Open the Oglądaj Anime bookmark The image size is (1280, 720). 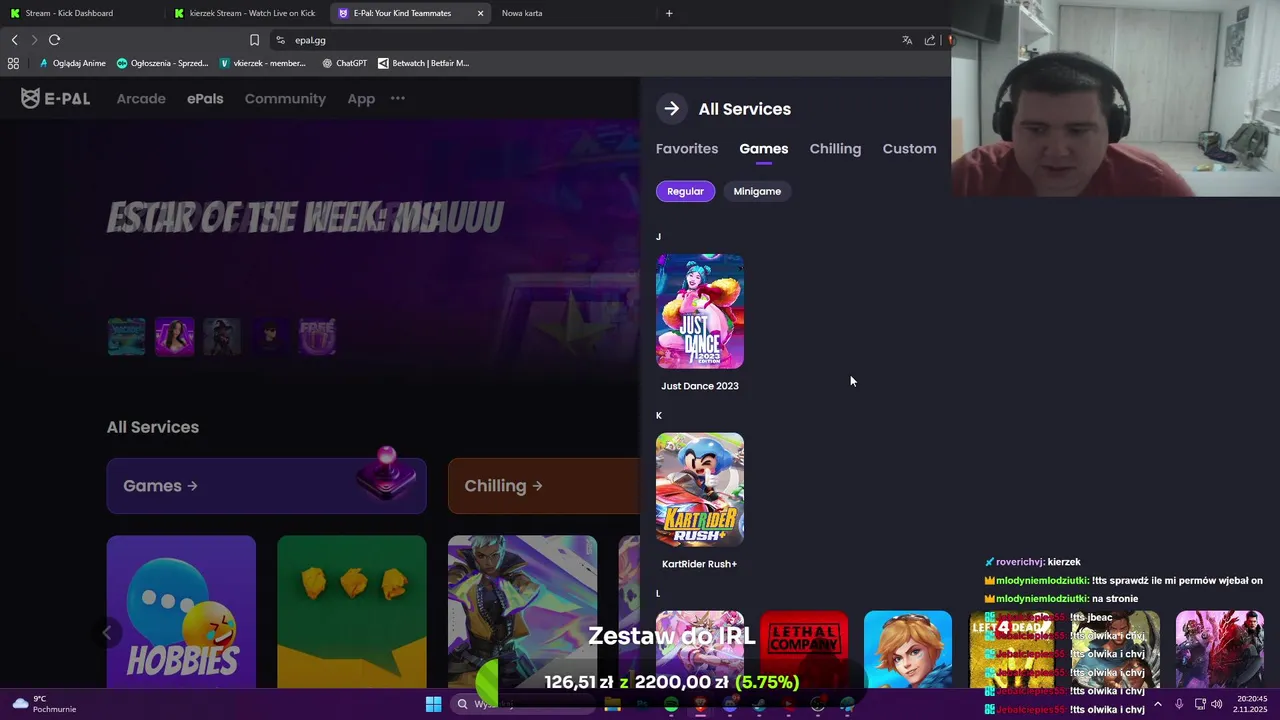72,63
